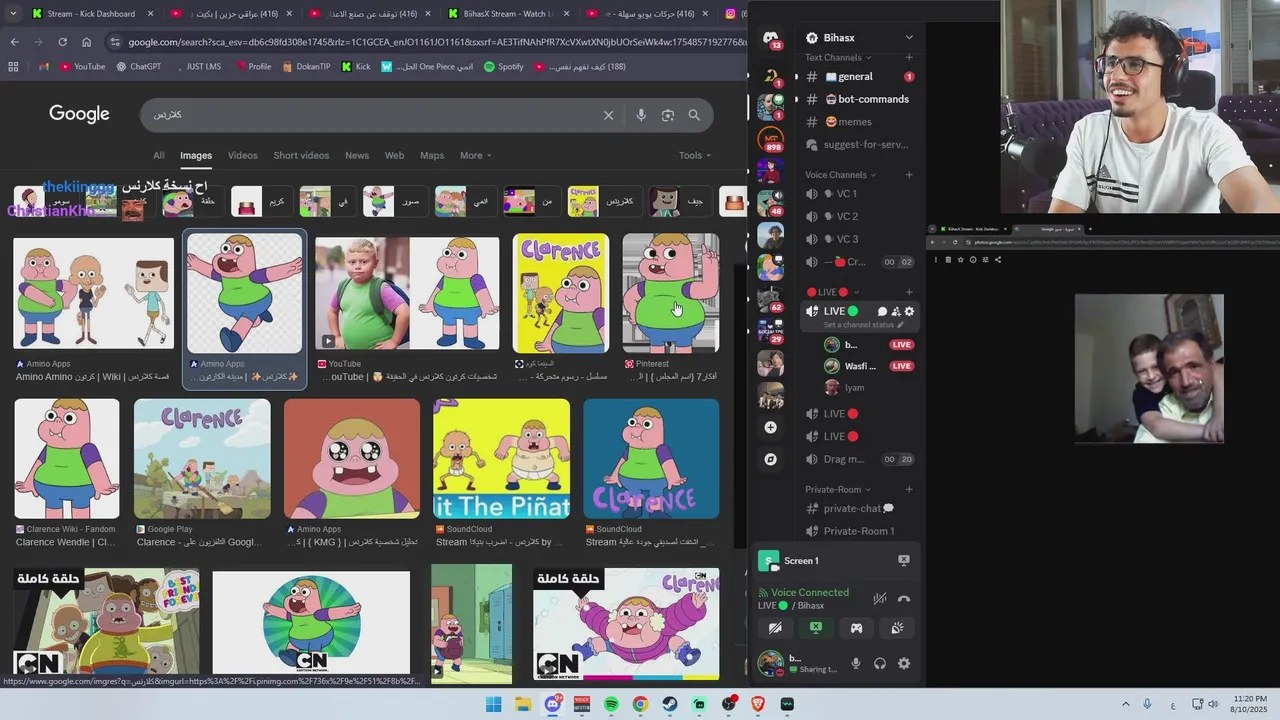The image size is (1280, 720).
Task: Collapse the Text Channels category
Action: click(838, 58)
